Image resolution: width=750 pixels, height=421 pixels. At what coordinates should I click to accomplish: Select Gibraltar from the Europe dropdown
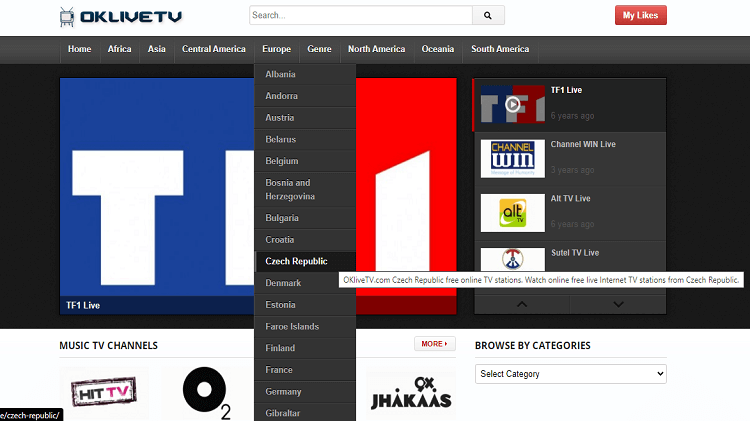point(305,412)
